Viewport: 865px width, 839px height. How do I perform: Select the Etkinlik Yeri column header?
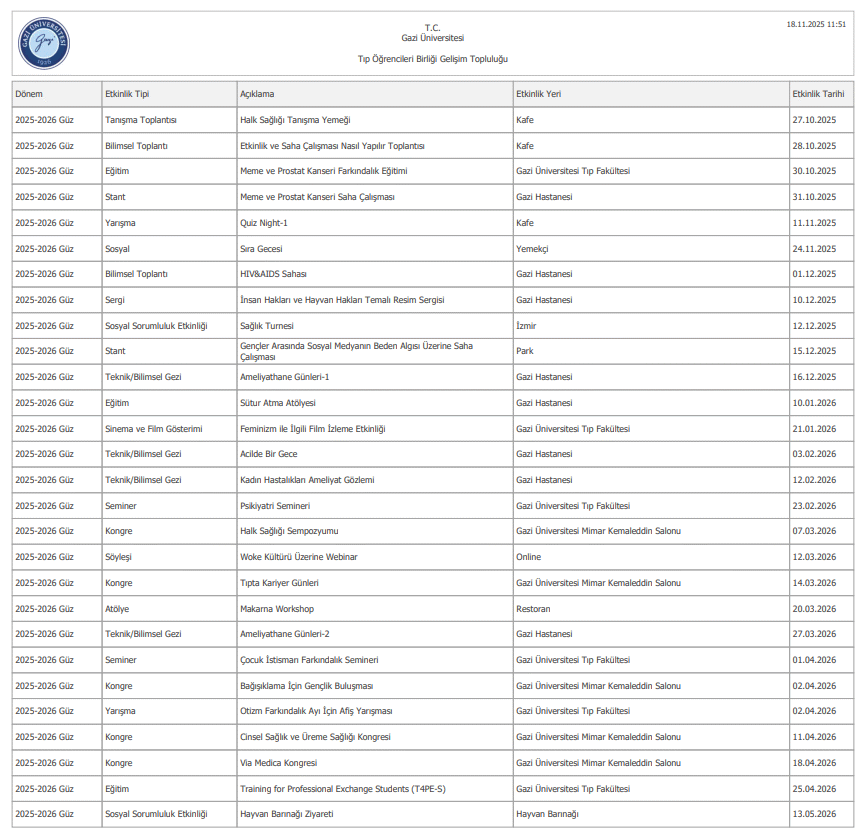coord(539,94)
